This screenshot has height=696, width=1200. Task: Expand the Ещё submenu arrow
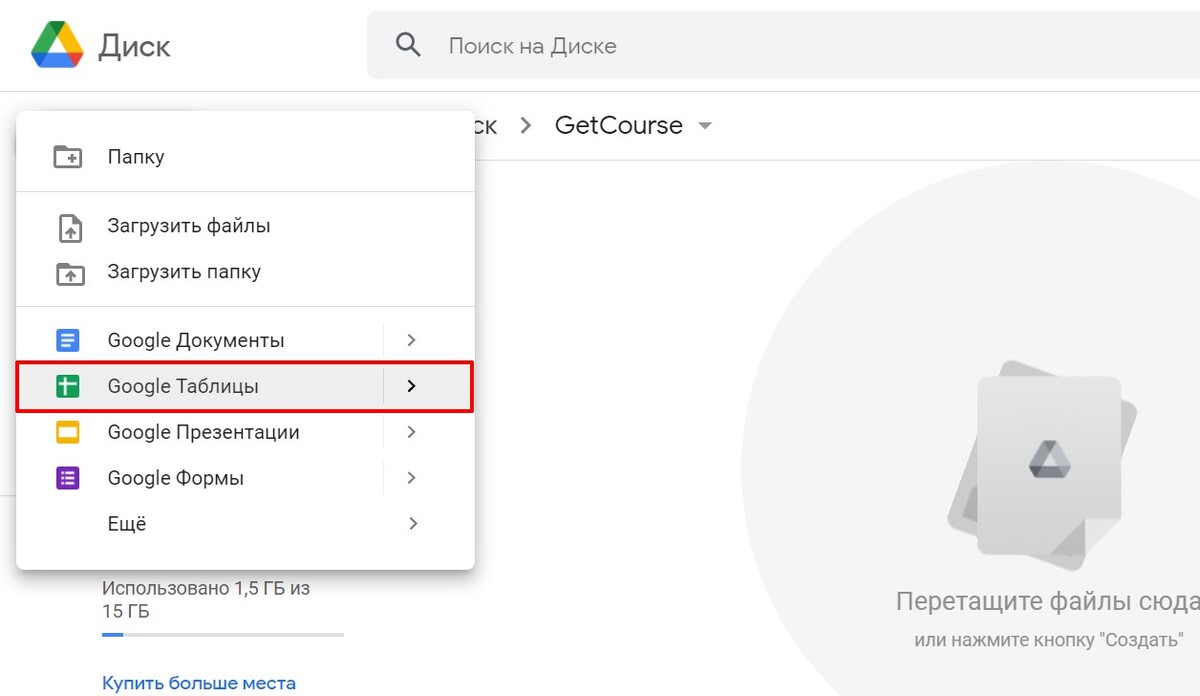[x=411, y=523]
